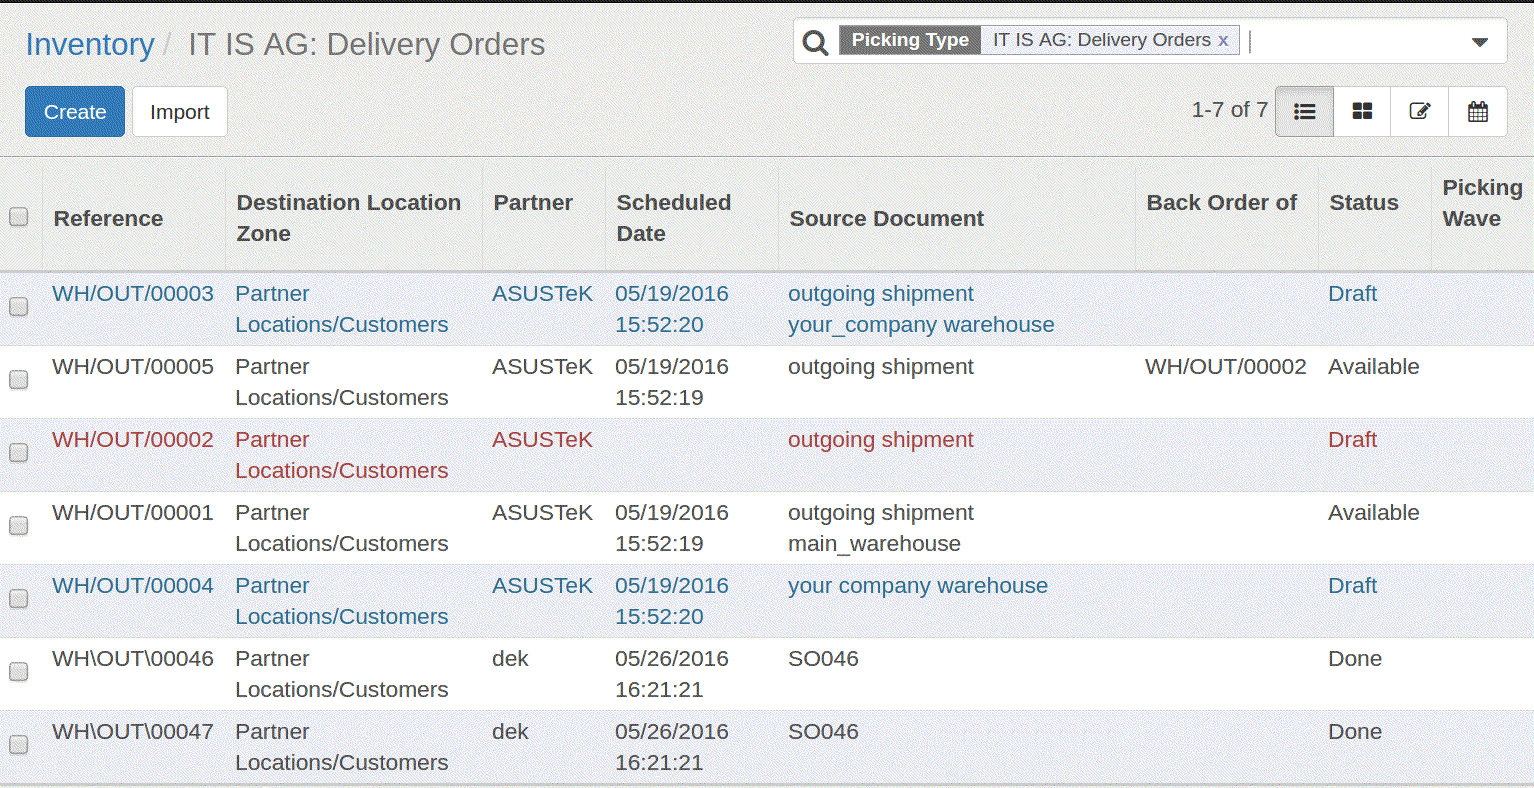Check the box for WH/OUT/00003
Viewport: 1534px width, 788px height.
(x=18, y=307)
